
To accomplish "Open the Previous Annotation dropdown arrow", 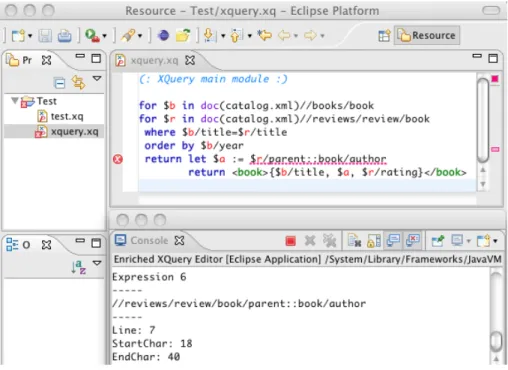I will click(249, 36).
